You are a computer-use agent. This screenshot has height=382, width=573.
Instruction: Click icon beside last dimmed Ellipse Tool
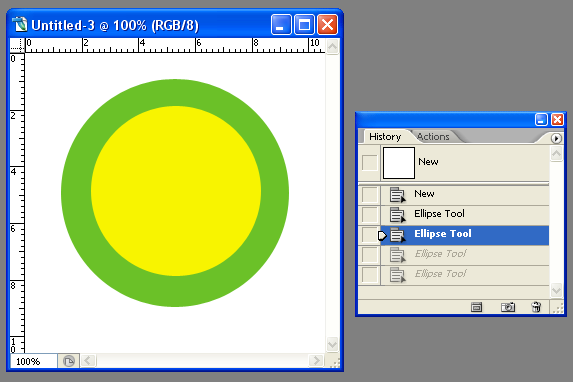[x=398, y=275]
